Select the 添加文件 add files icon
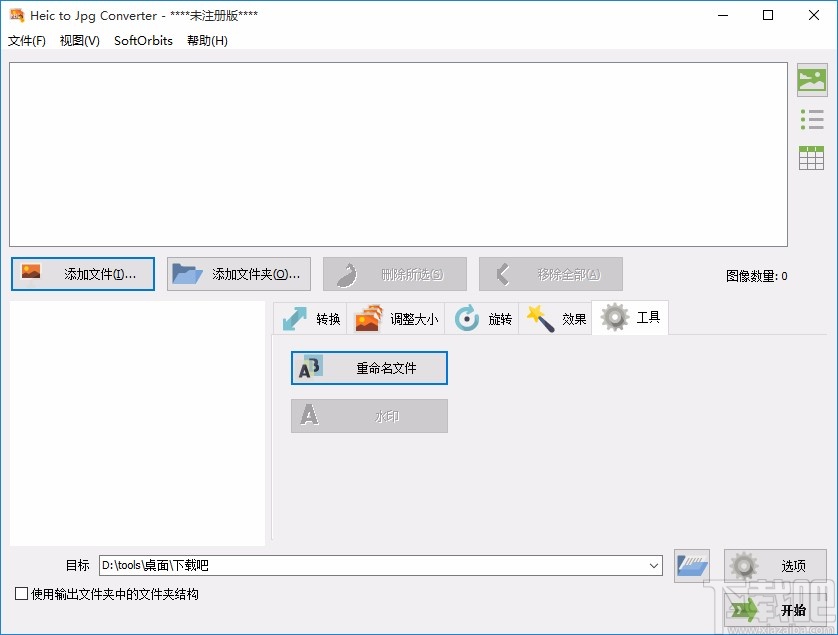This screenshot has width=838, height=635. click(x=30, y=273)
